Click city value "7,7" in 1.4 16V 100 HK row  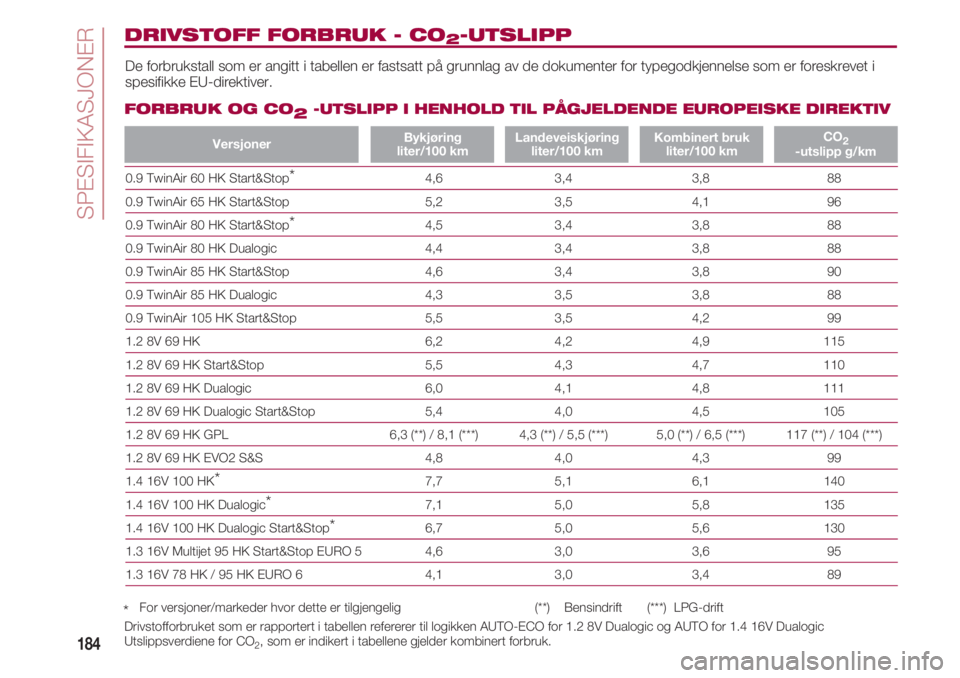433,481
